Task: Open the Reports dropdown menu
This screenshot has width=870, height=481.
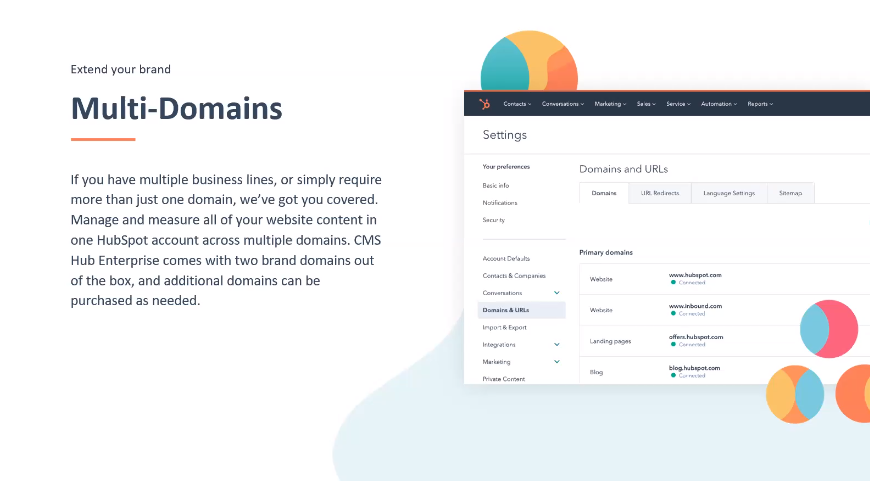Action: click(x=760, y=104)
